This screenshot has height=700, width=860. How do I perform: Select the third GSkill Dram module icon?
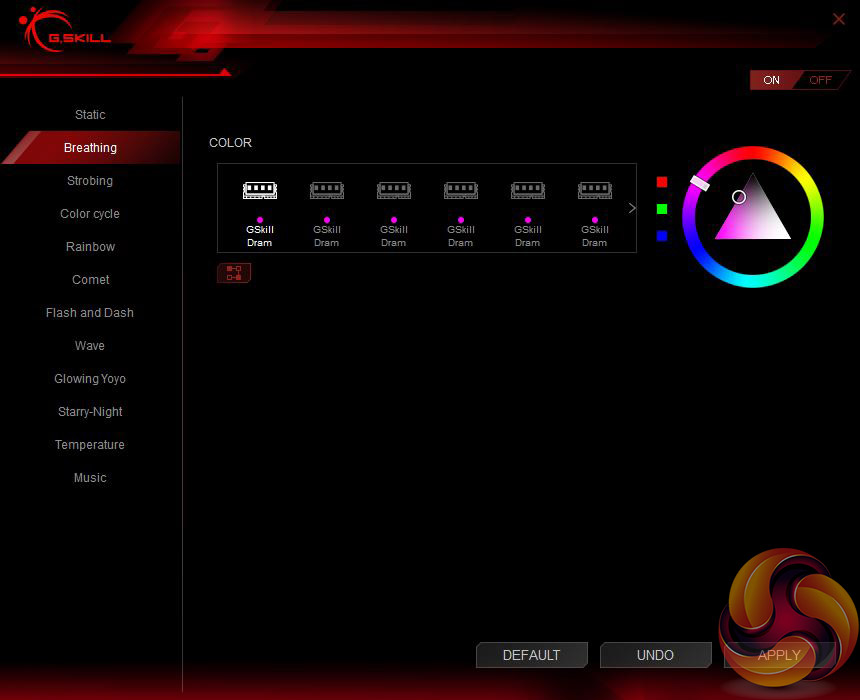393,190
